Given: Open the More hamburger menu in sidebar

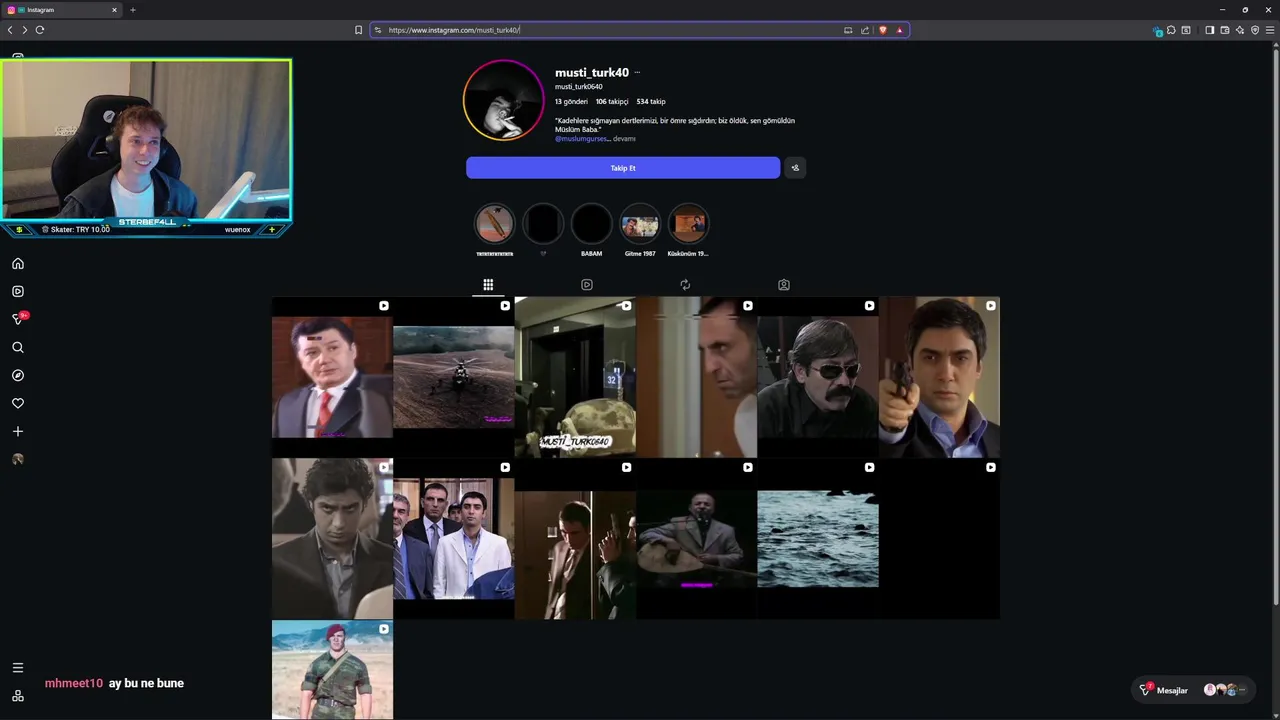Looking at the screenshot, I should tap(18, 667).
